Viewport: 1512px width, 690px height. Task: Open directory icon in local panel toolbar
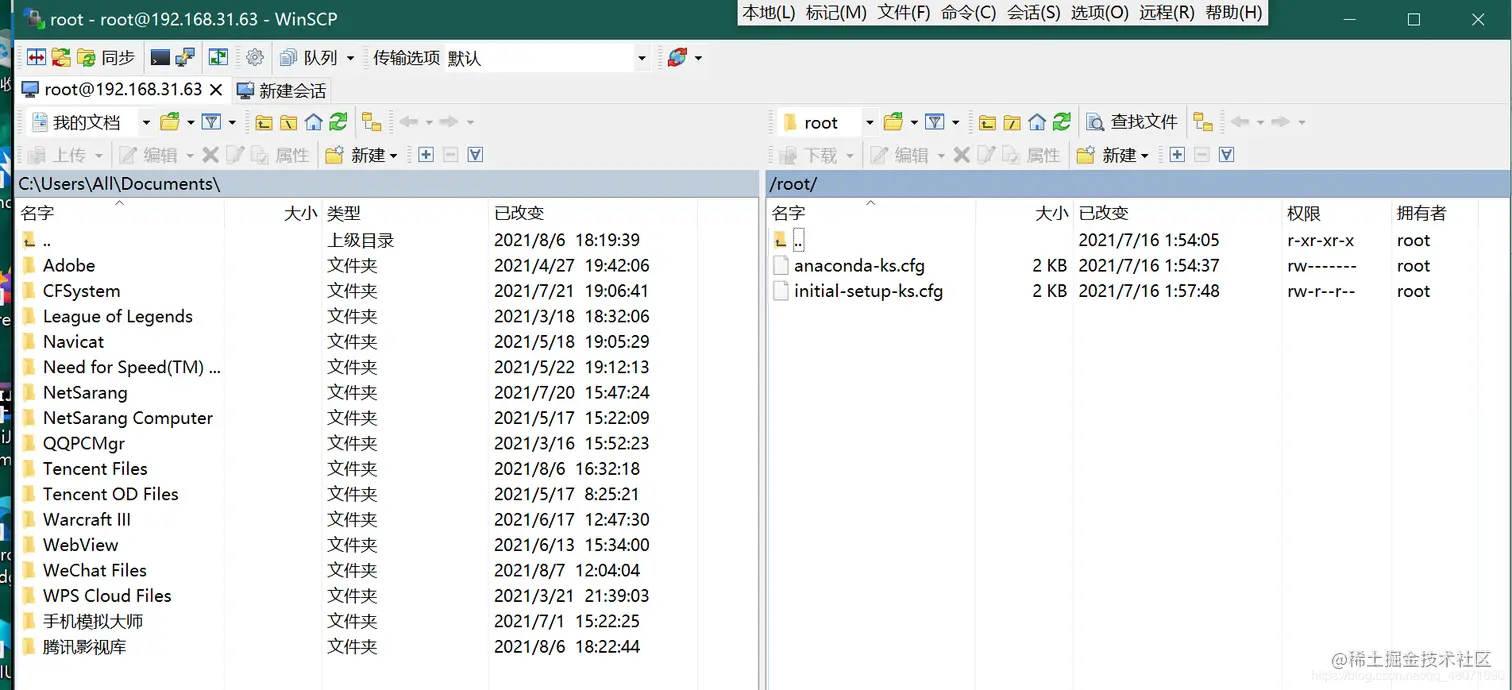170,122
